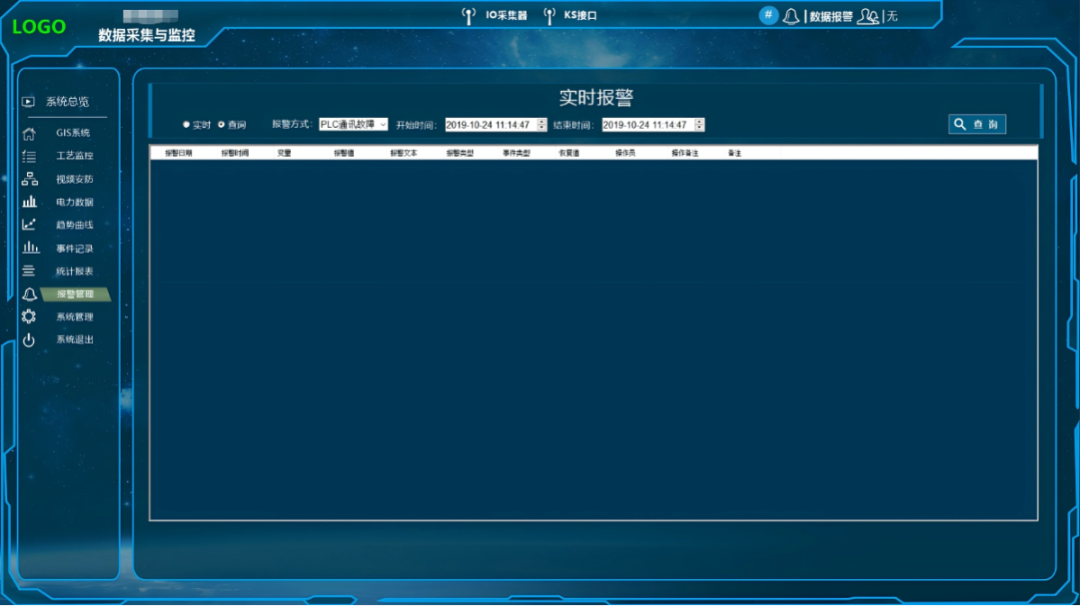1080x606 pixels.
Task: Click the blue # circle icon
Action: (x=768, y=15)
